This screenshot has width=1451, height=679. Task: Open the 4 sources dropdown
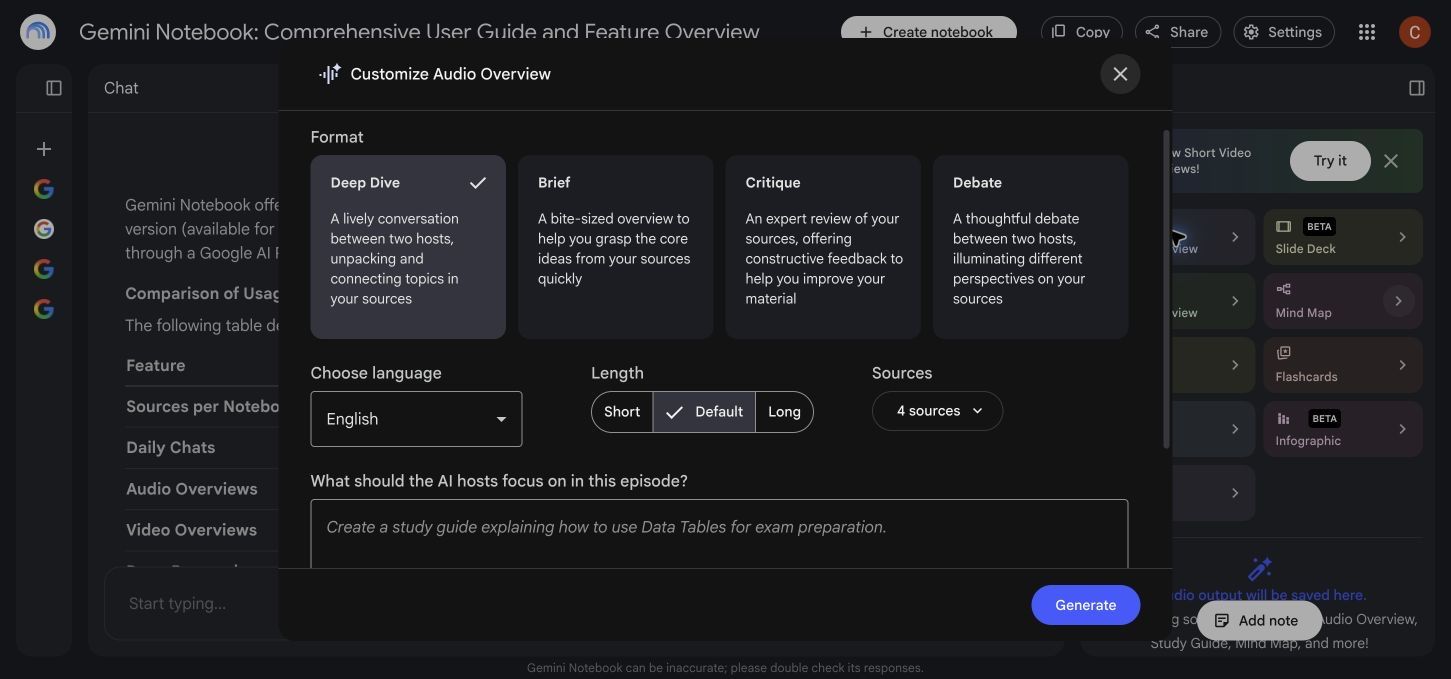pyautogui.click(x=937, y=411)
